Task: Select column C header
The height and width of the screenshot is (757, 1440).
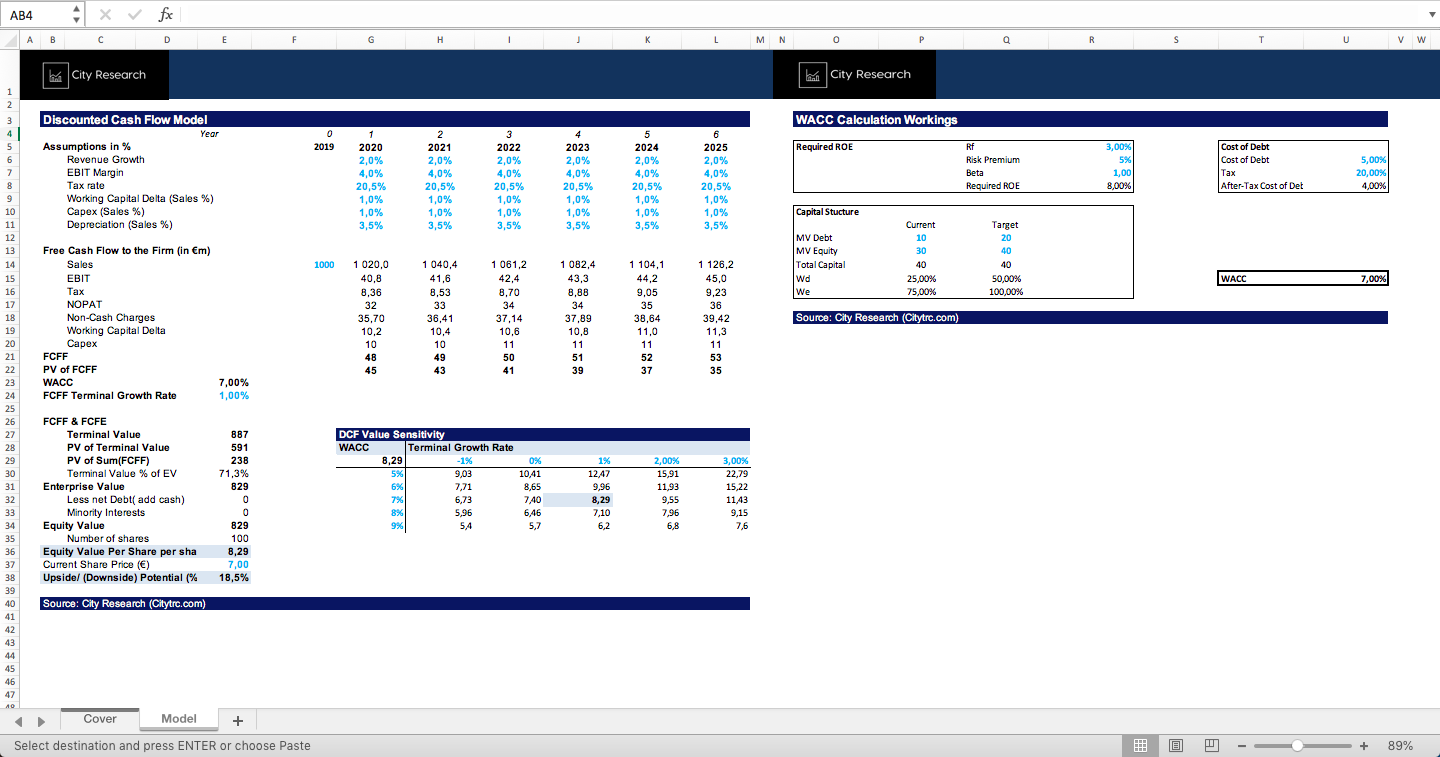Action: point(100,39)
